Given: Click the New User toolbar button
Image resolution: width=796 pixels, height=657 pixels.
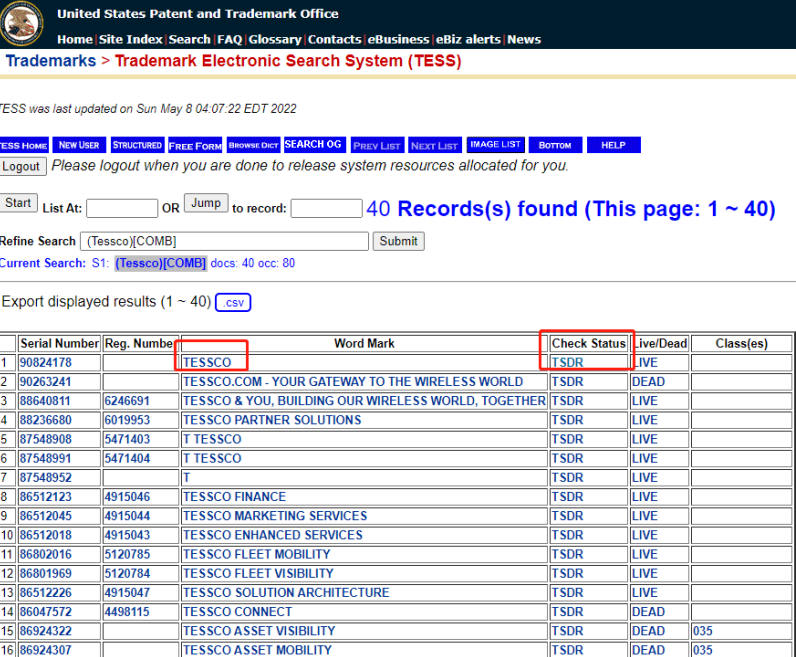Looking at the screenshot, I should pos(79,145).
